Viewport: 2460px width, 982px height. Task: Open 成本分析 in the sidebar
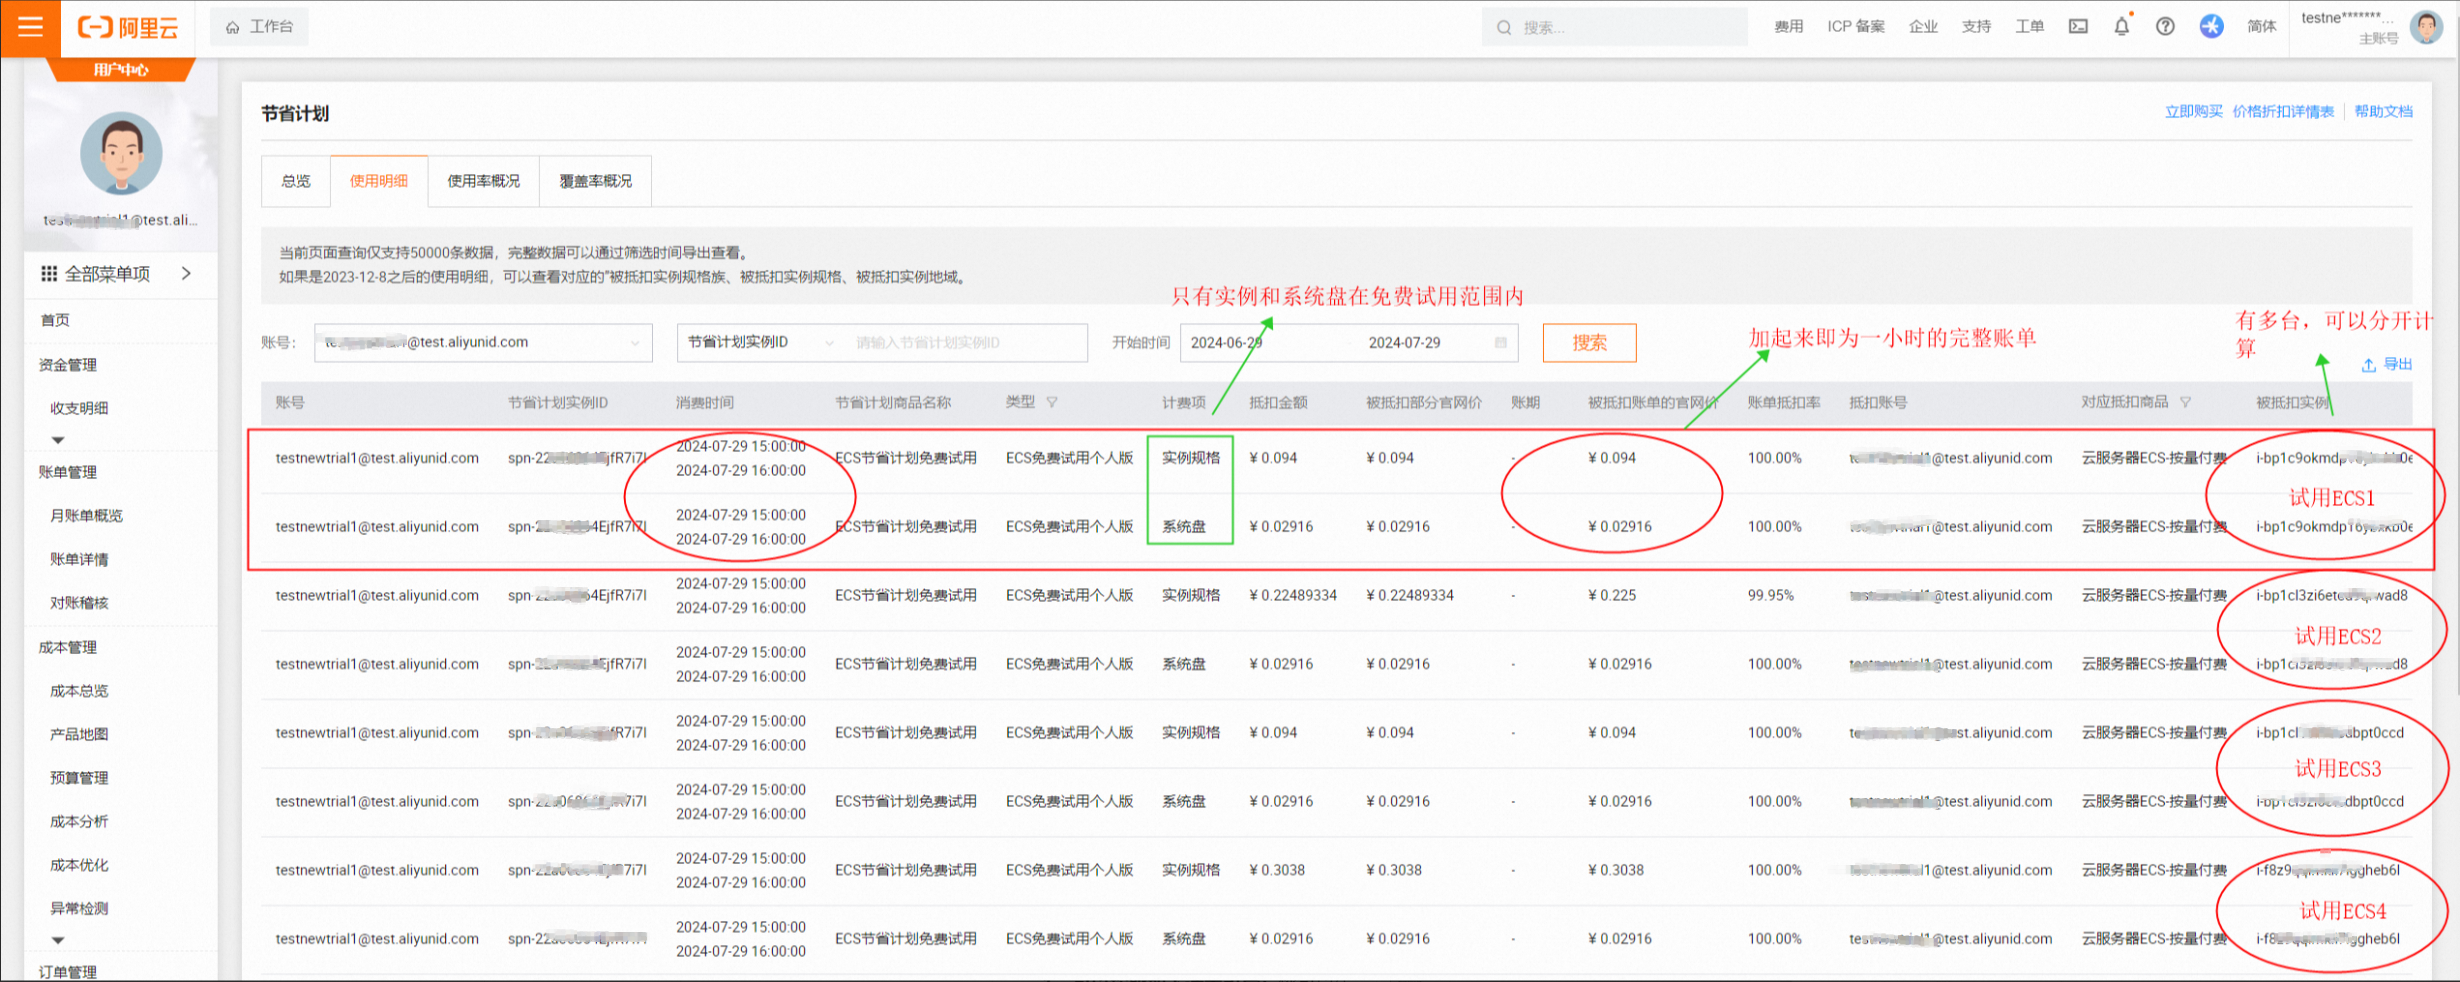[79, 821]
